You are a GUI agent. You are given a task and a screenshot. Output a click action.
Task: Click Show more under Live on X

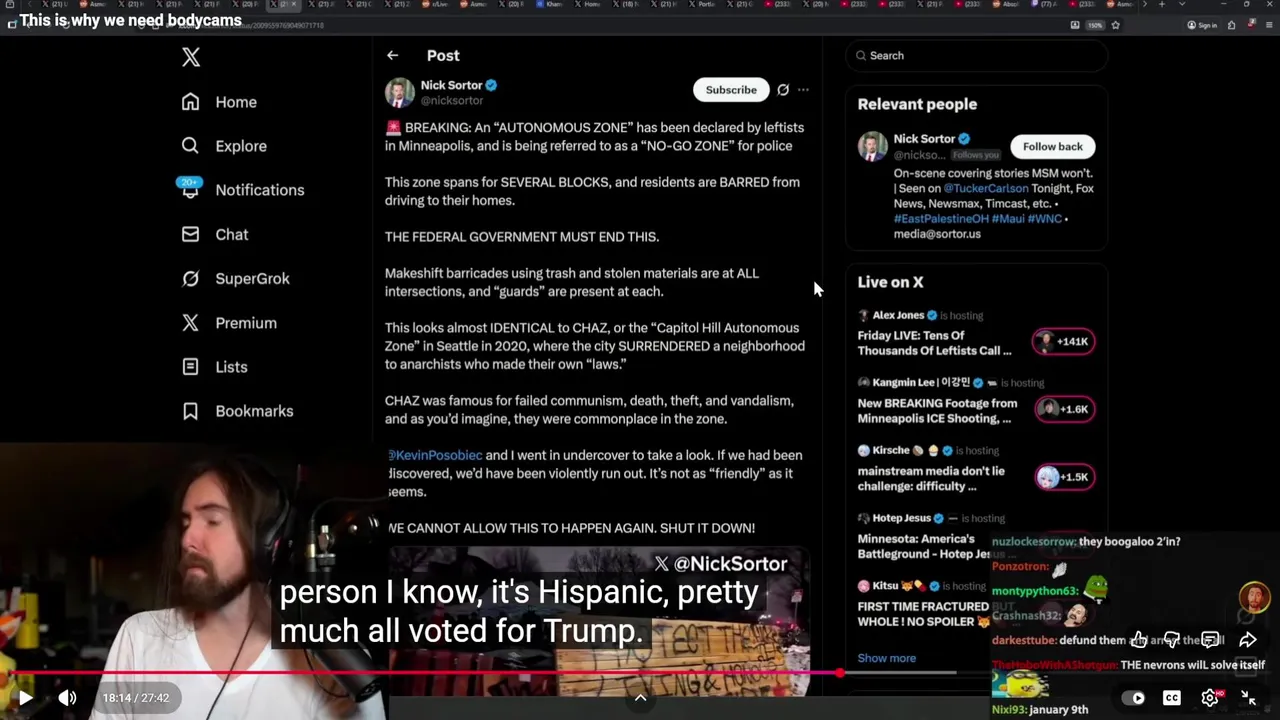pyautogui.click(x=886, y=658)
